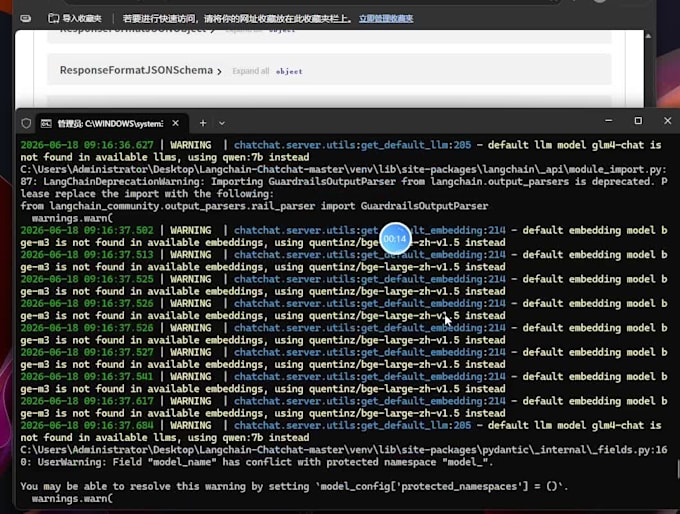Click the blue 00:14 timer bubble
This screenshot has width=680, height=514.
click(395, 239)
